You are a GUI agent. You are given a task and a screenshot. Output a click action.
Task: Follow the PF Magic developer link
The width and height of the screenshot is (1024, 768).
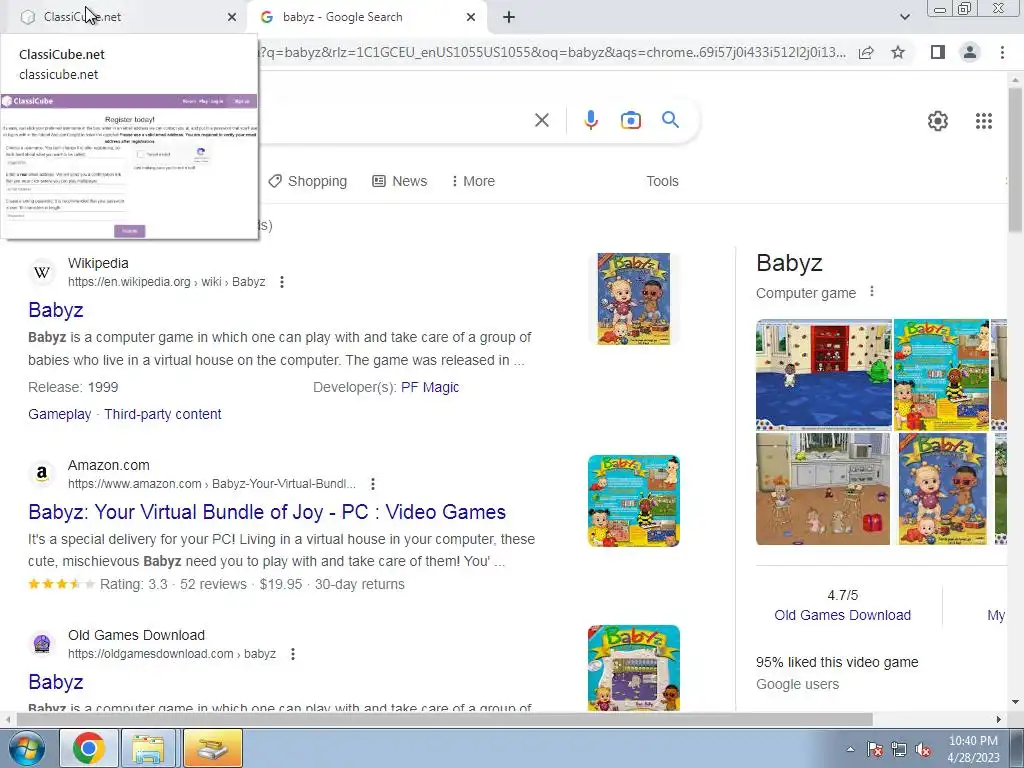pyautogui.click(x=430, y=387)
